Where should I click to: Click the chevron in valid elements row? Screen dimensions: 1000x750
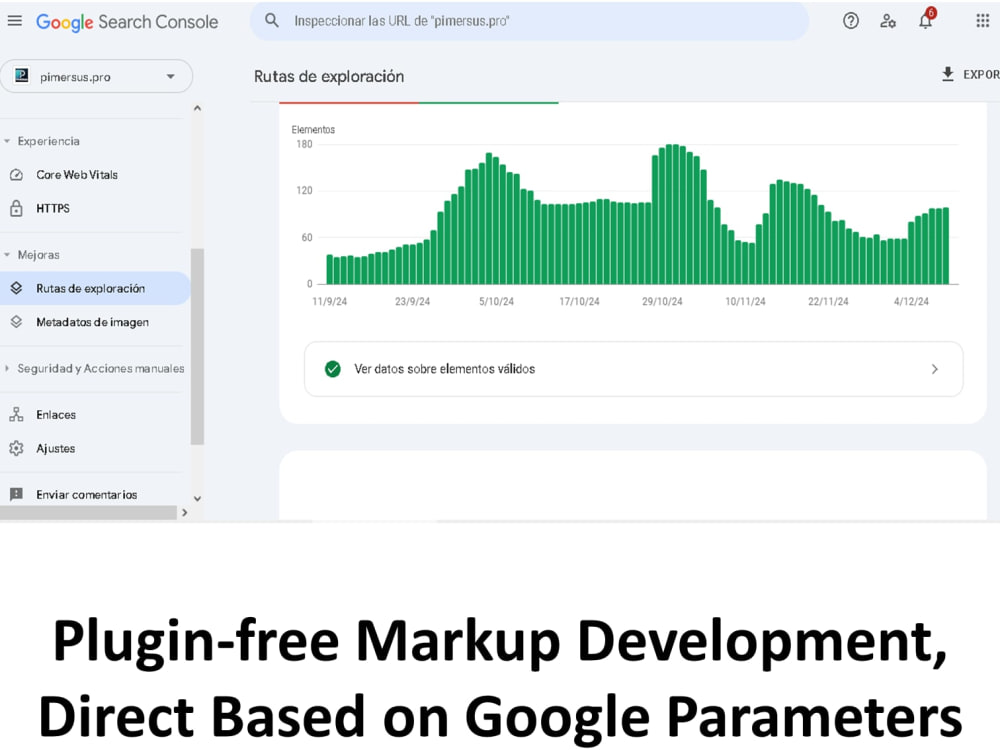[x=934, y=369]
